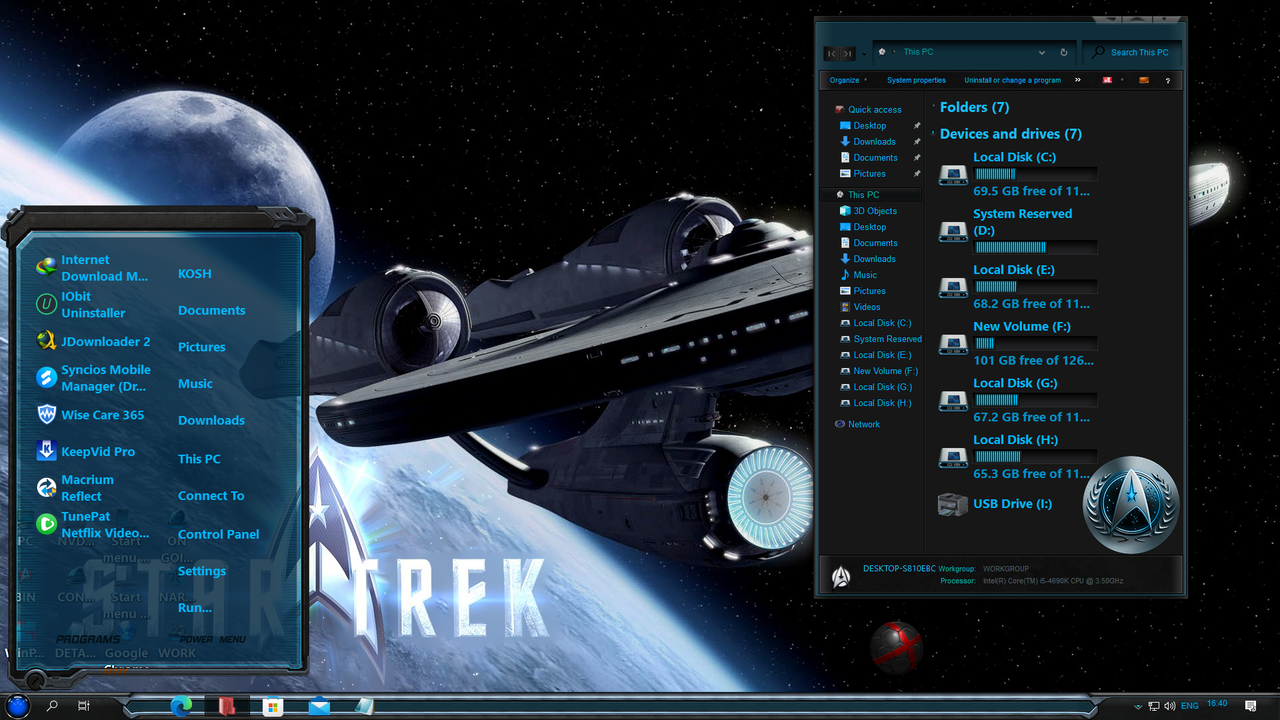
Task: Show more toolbar commands chevron
Action: pyautogui.click(x=1078, y=80)
